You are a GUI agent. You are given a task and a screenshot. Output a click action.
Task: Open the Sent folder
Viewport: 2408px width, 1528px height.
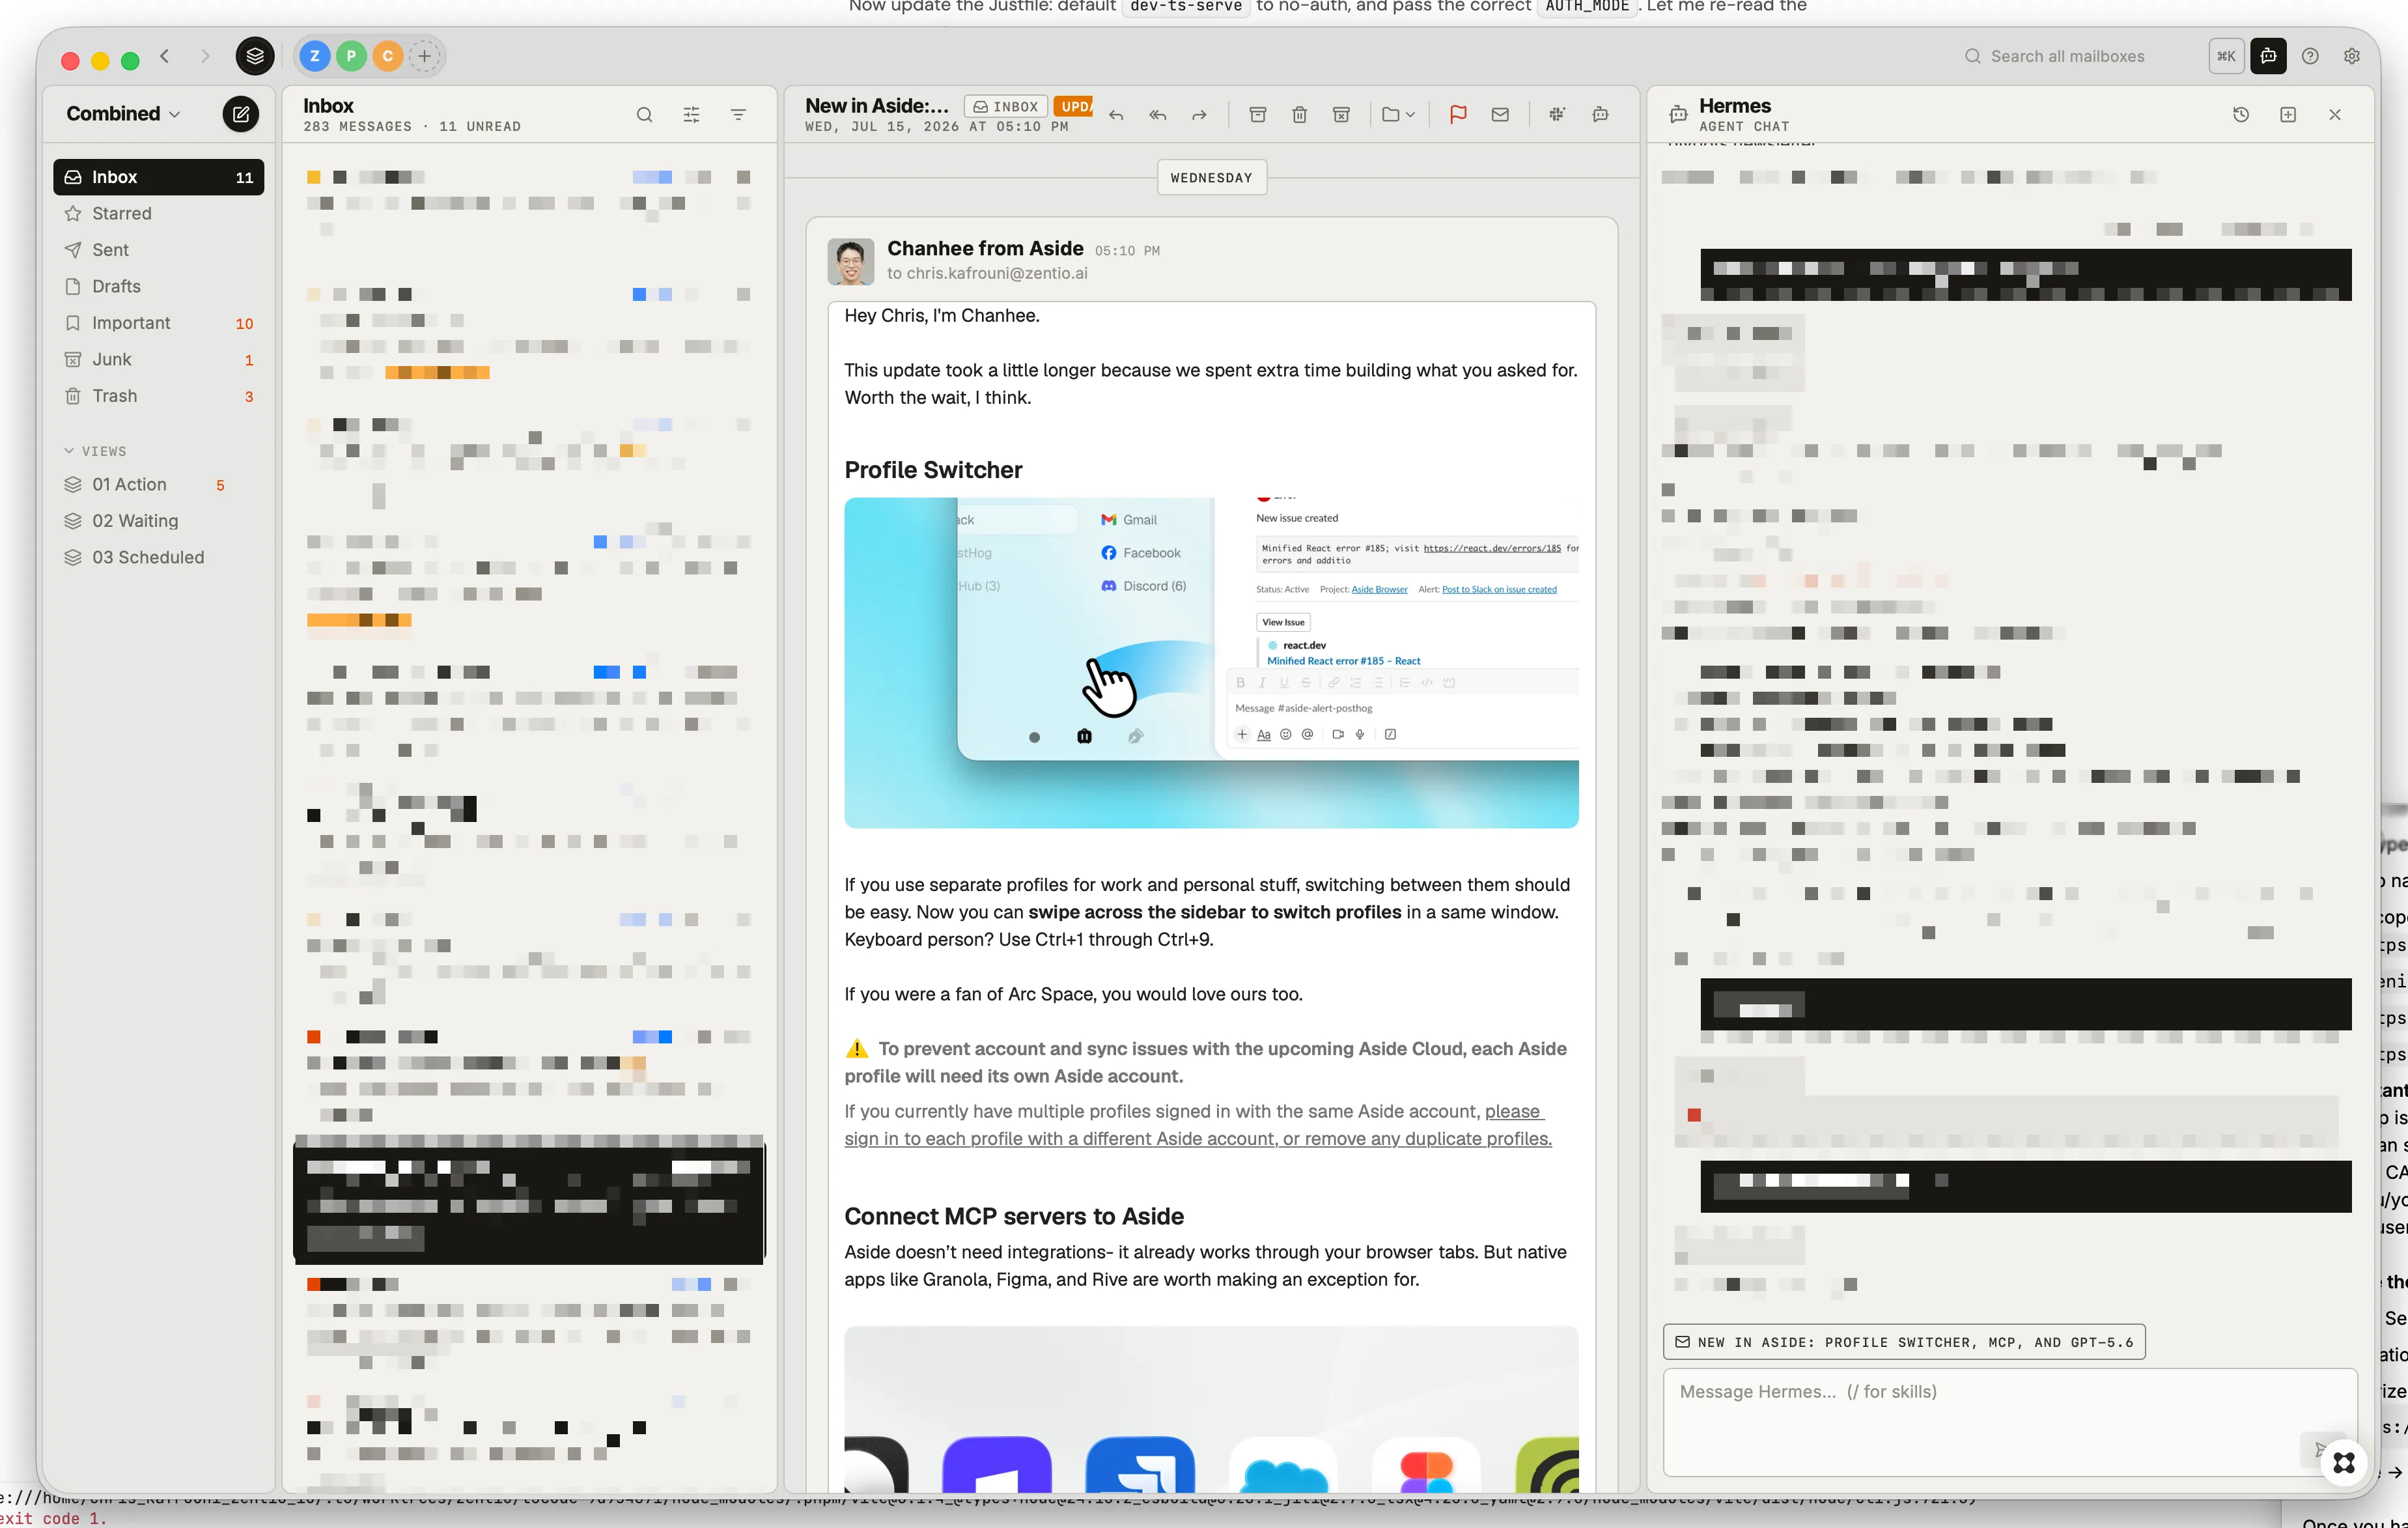point(158,250)
